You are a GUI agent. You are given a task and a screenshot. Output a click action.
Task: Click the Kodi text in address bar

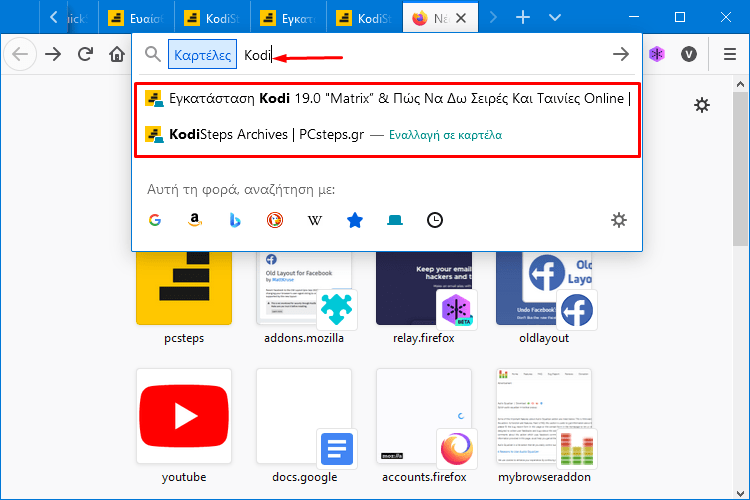point(257,55)
